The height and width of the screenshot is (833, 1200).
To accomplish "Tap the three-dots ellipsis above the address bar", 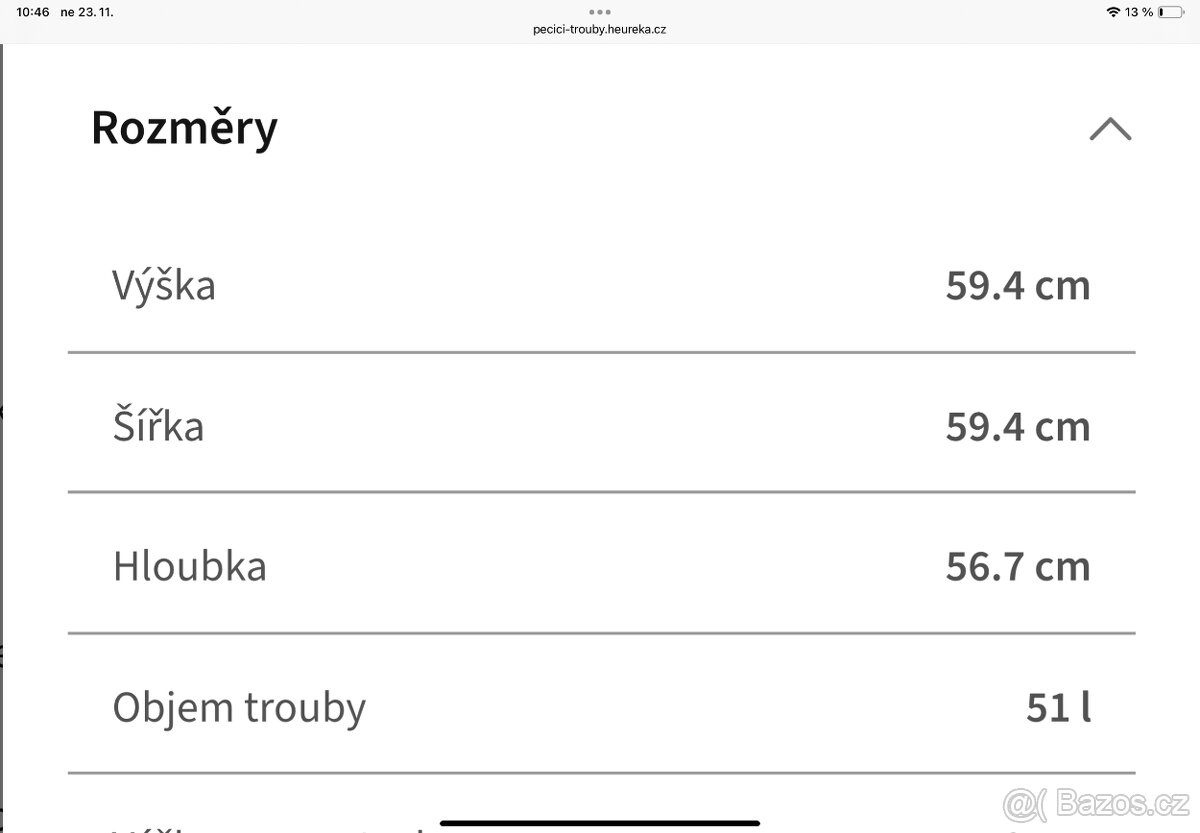I will (600, 11).
